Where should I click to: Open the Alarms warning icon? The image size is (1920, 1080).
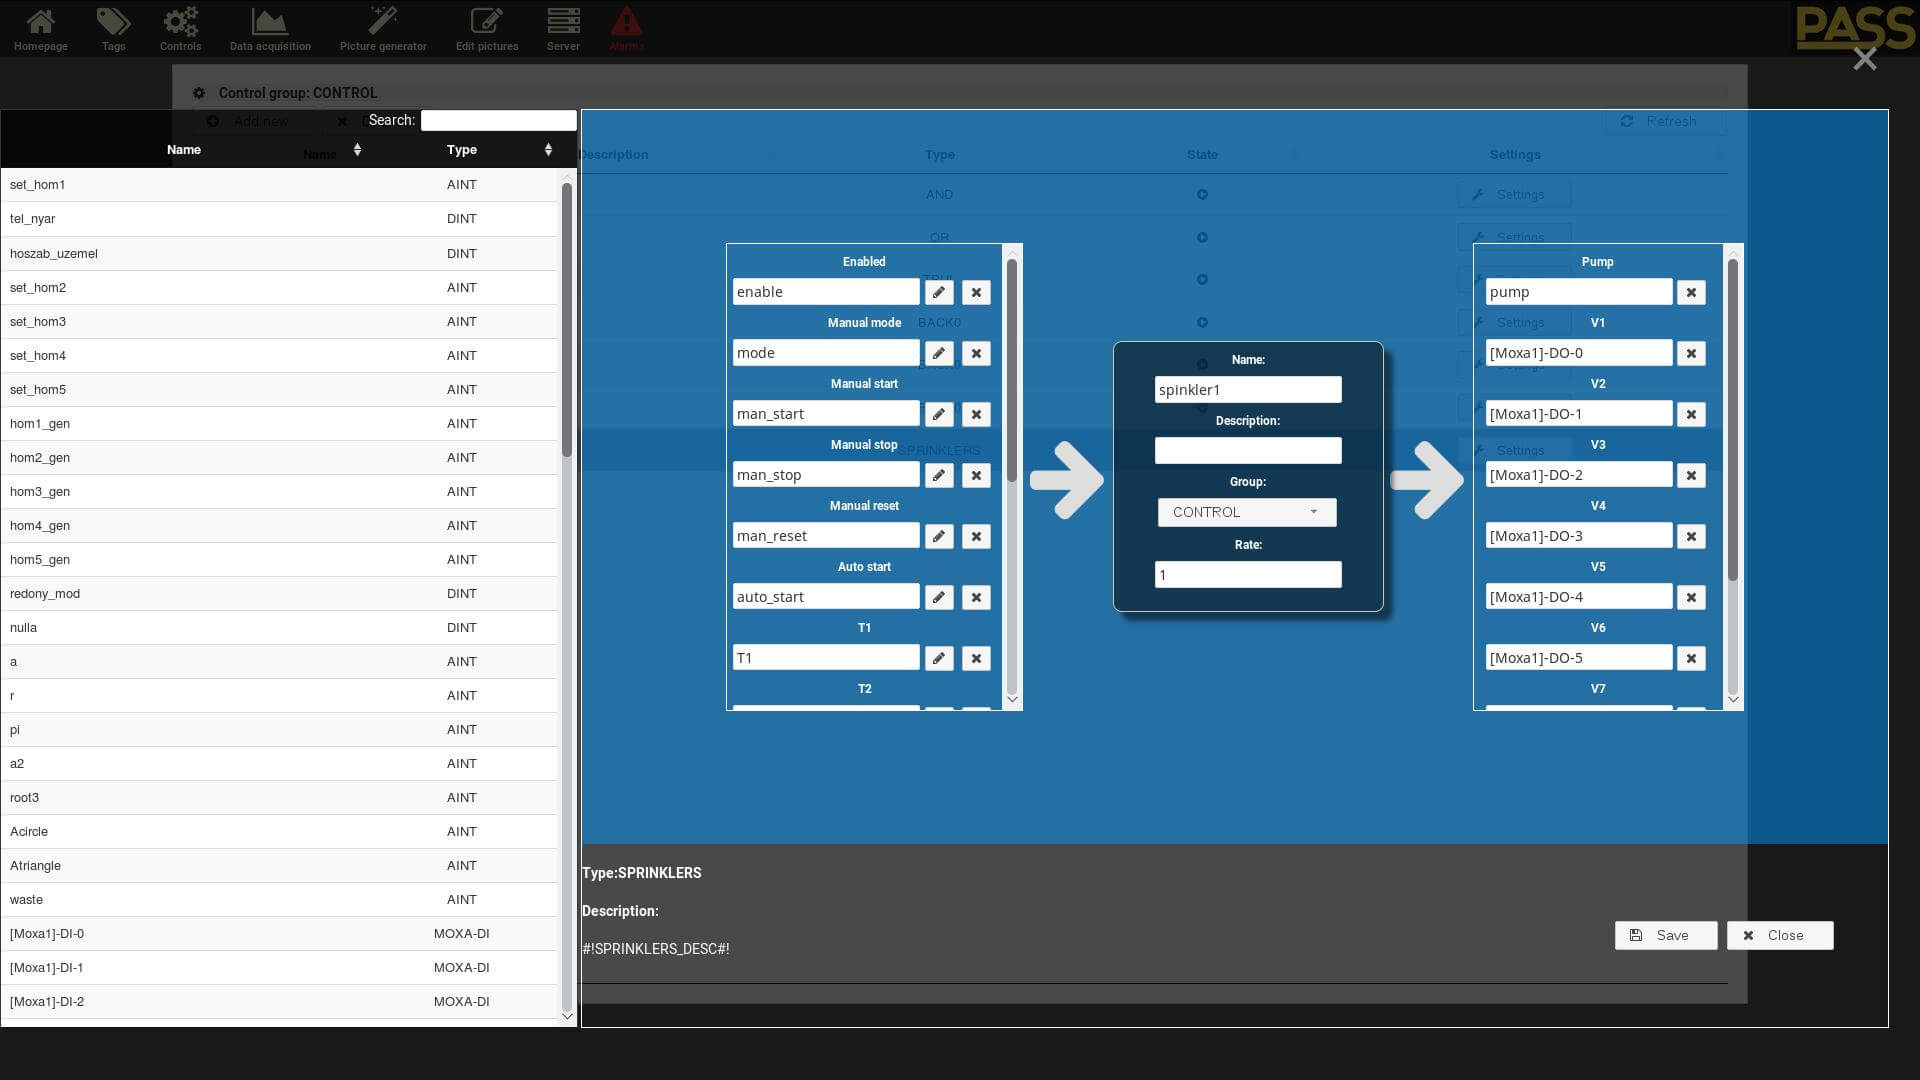(x=627, y=29)
